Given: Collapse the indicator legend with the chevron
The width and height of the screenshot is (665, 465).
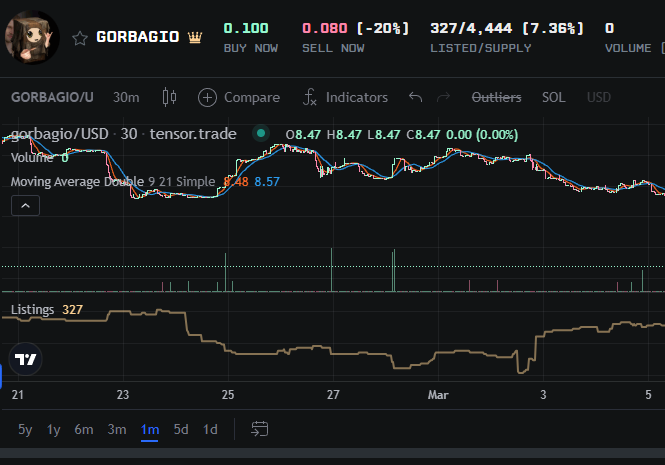Looking at the screenshot, I should [x=25, y=206].
